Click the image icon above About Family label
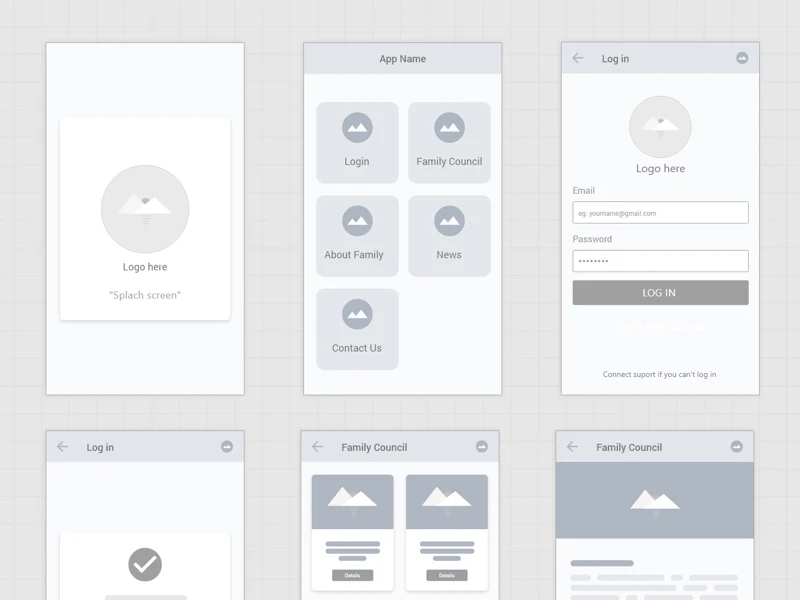Image resolution: width=800 pixels, height=600 pixels. tap(357, 221)
